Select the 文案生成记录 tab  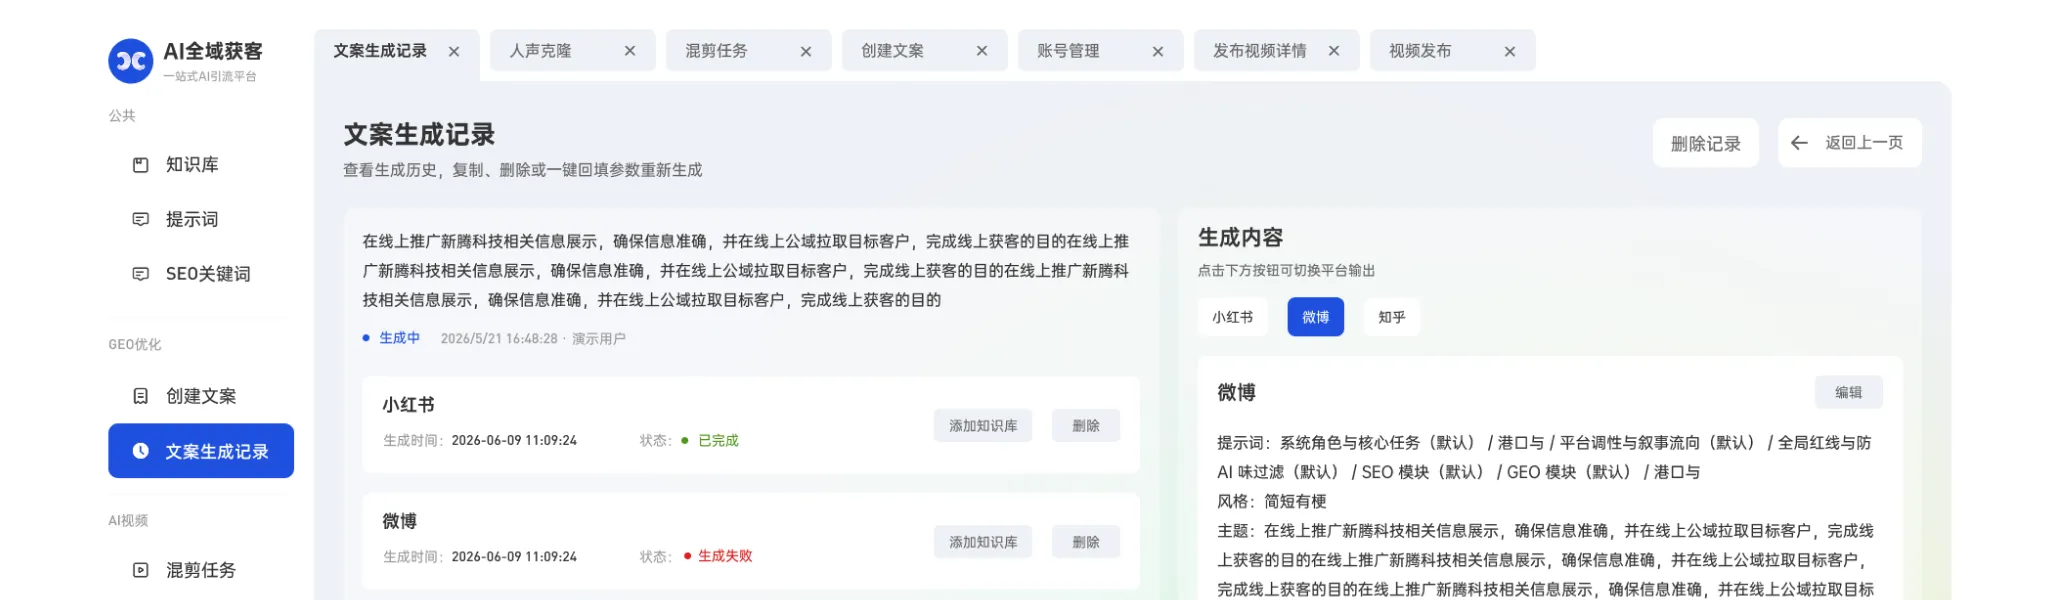tap(397, 51)
